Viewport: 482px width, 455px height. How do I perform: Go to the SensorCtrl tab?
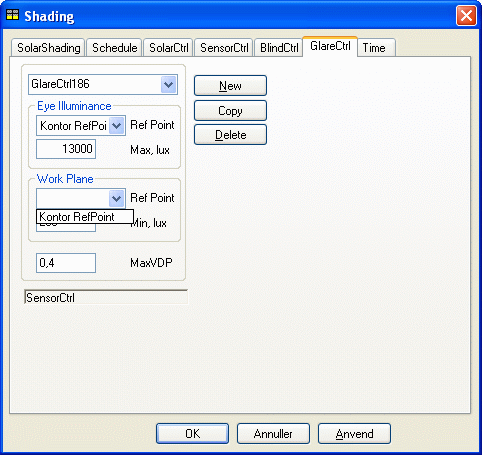[x=224, y=48]
